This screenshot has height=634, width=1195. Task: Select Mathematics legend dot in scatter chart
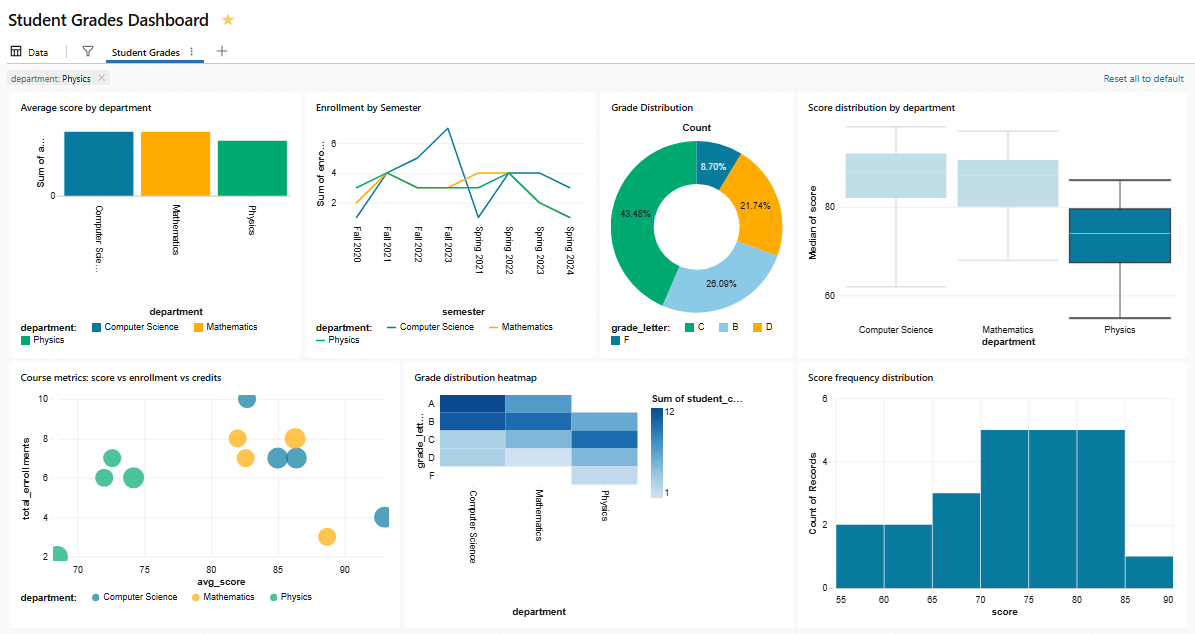(x=196, y=597)
